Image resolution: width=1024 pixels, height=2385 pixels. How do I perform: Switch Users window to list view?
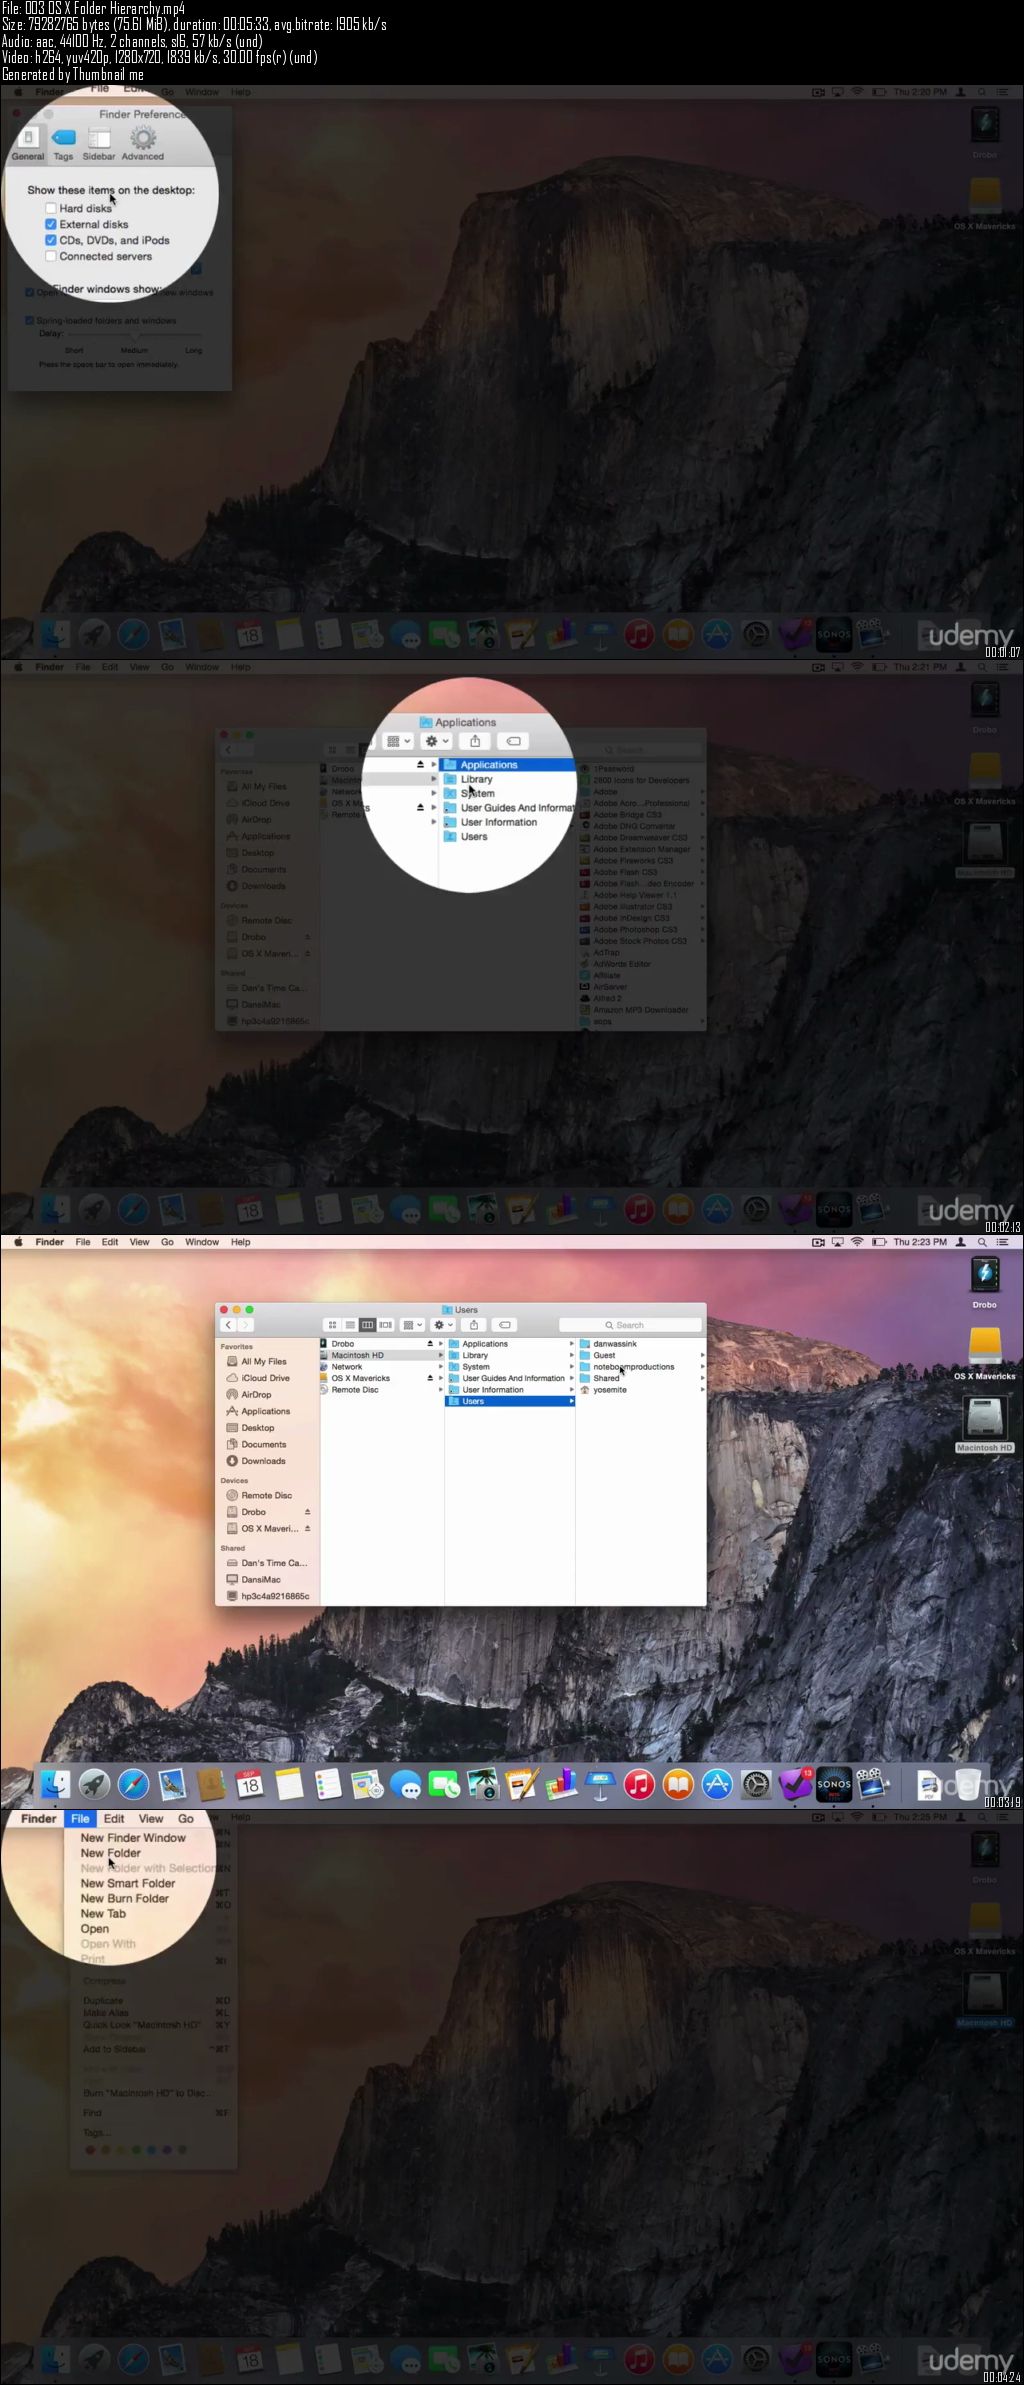click(350, 1325)
